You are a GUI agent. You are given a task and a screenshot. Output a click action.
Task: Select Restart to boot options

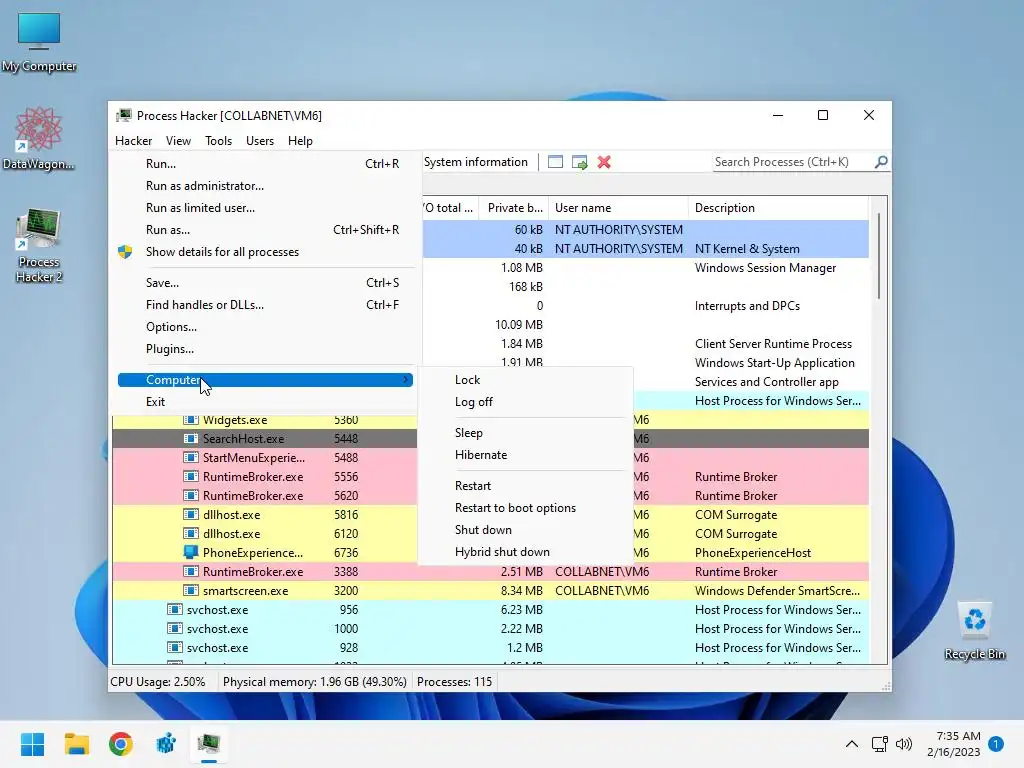click(x=526, y=508)
